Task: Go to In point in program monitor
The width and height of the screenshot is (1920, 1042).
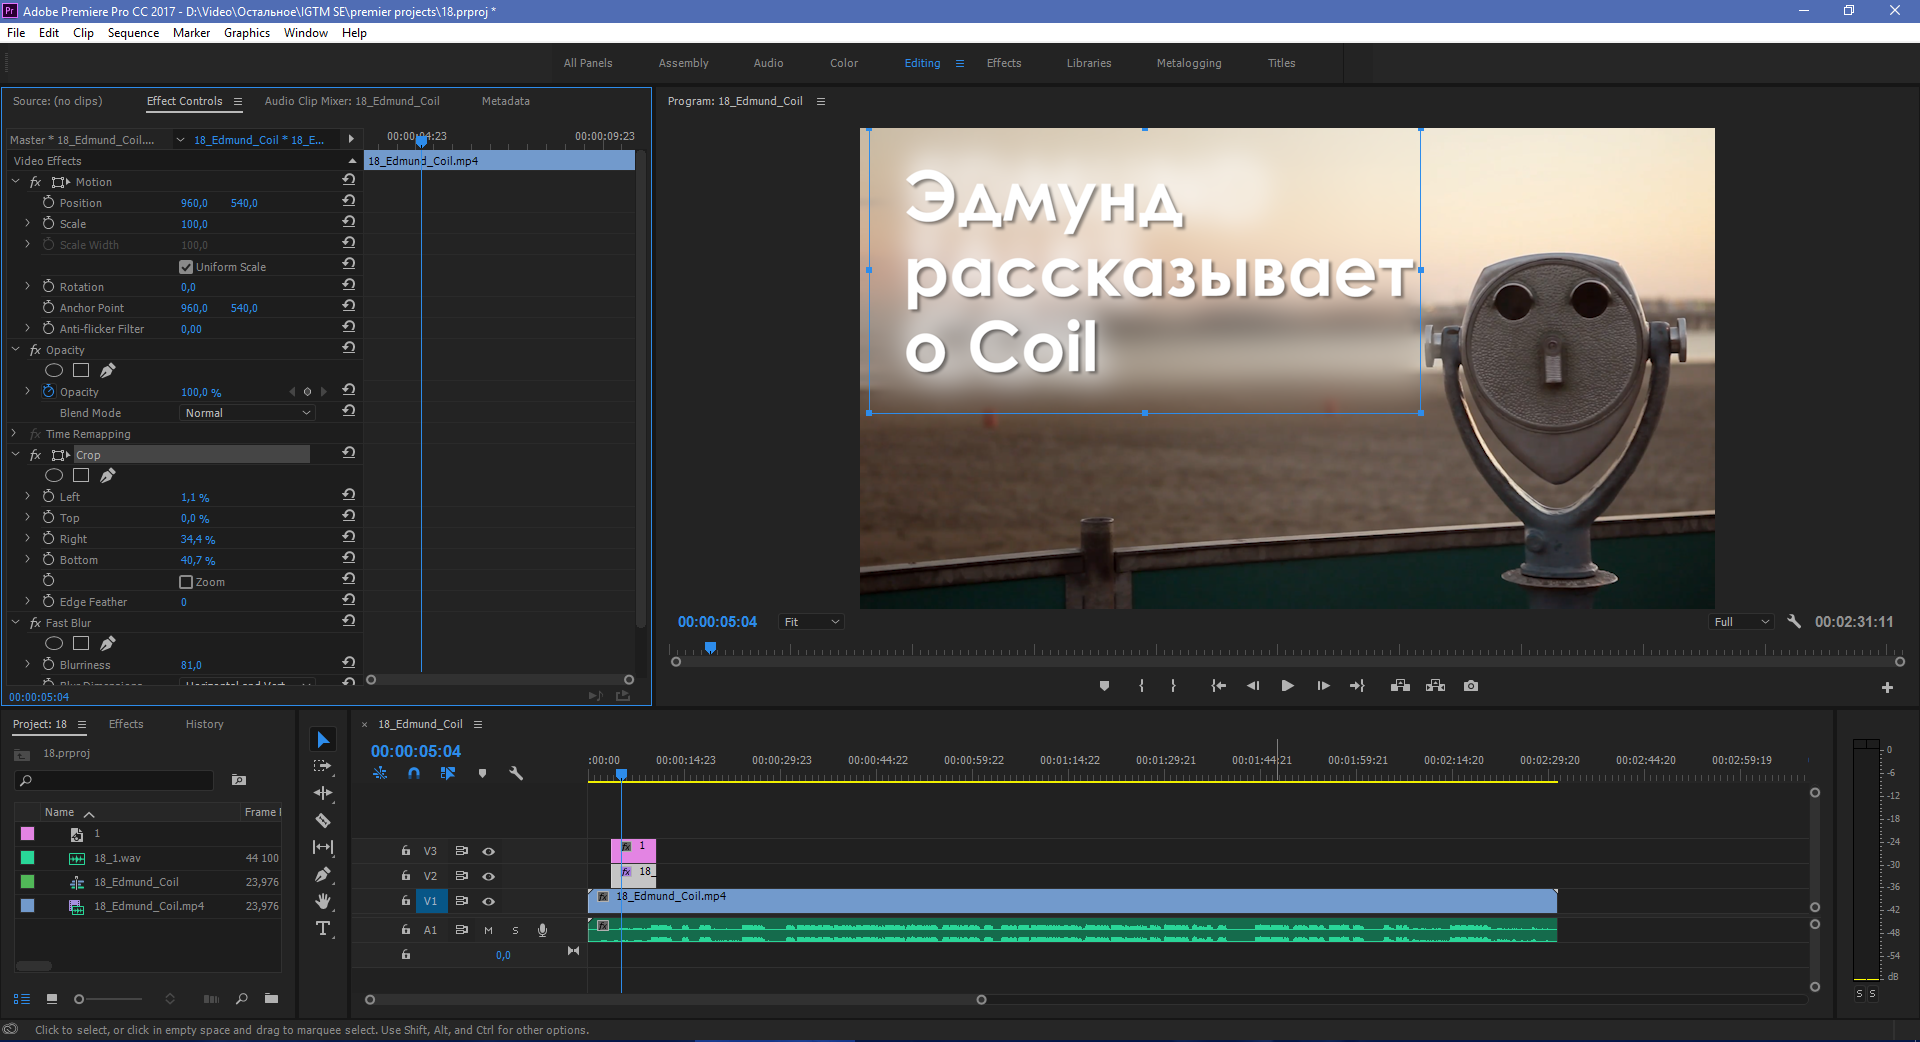Action: coord(1218,686)
